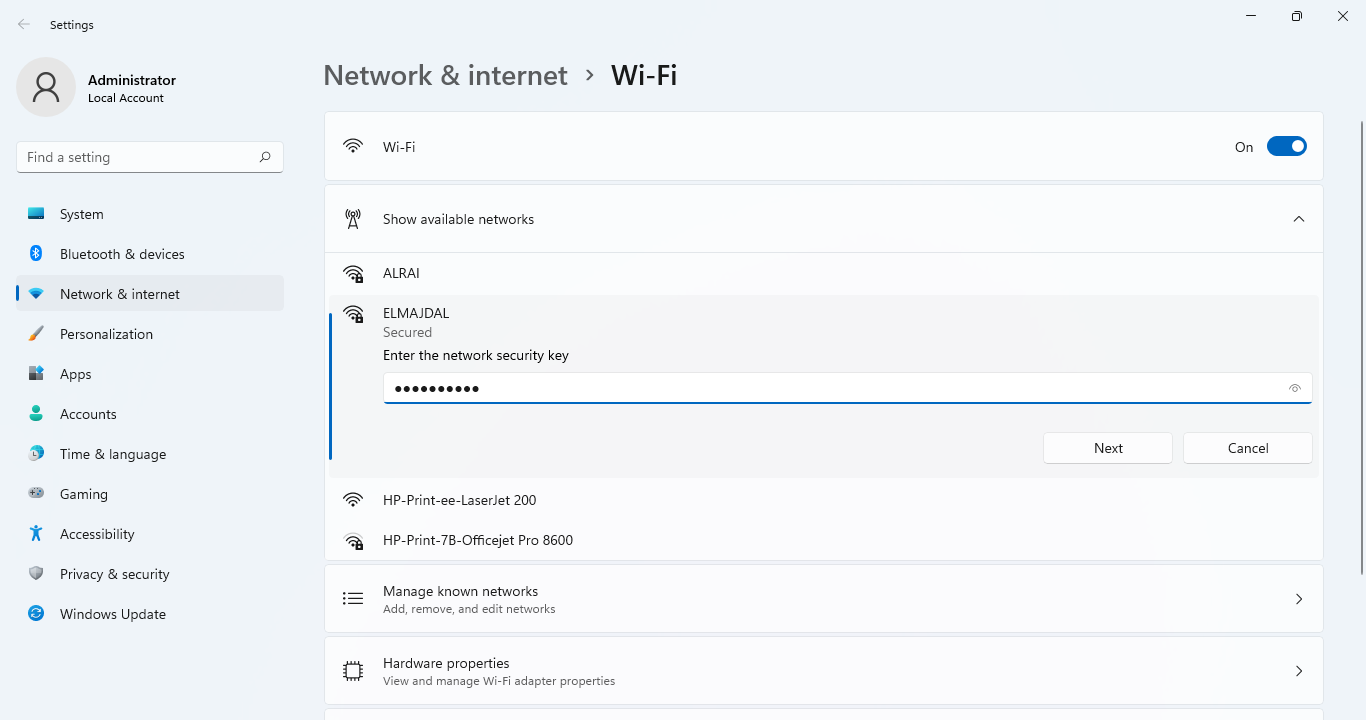Image resolution: width=1366 pixels, height=720 pixels.
Task: Open Hardware properties details
Action: [1299, 670]
